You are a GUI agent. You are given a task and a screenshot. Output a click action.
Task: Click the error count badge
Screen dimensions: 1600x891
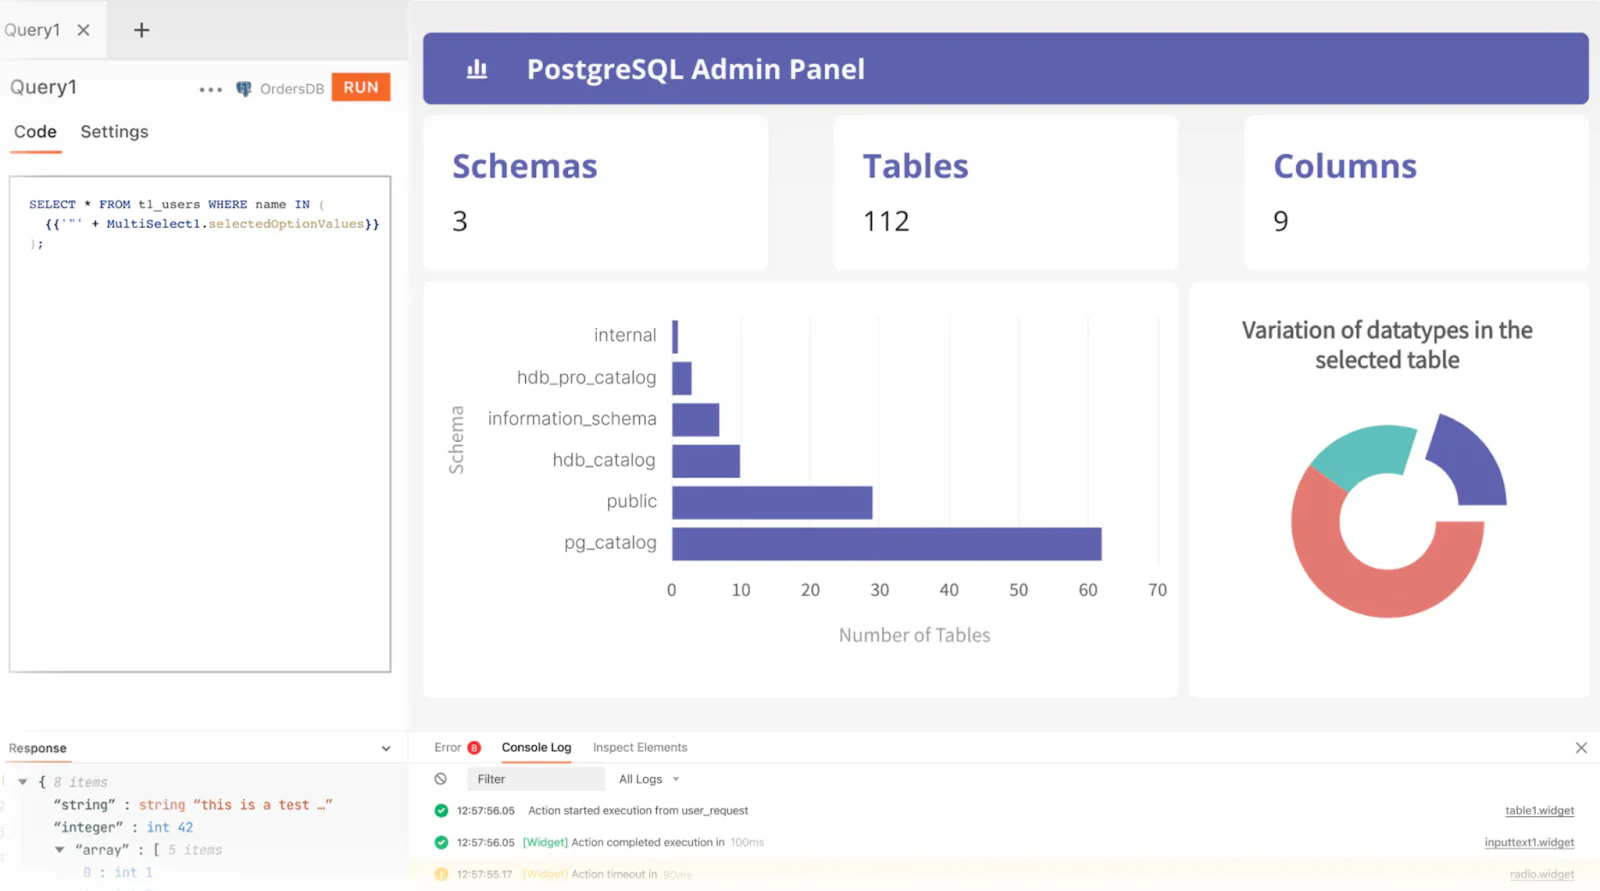[x=474, y=748]
